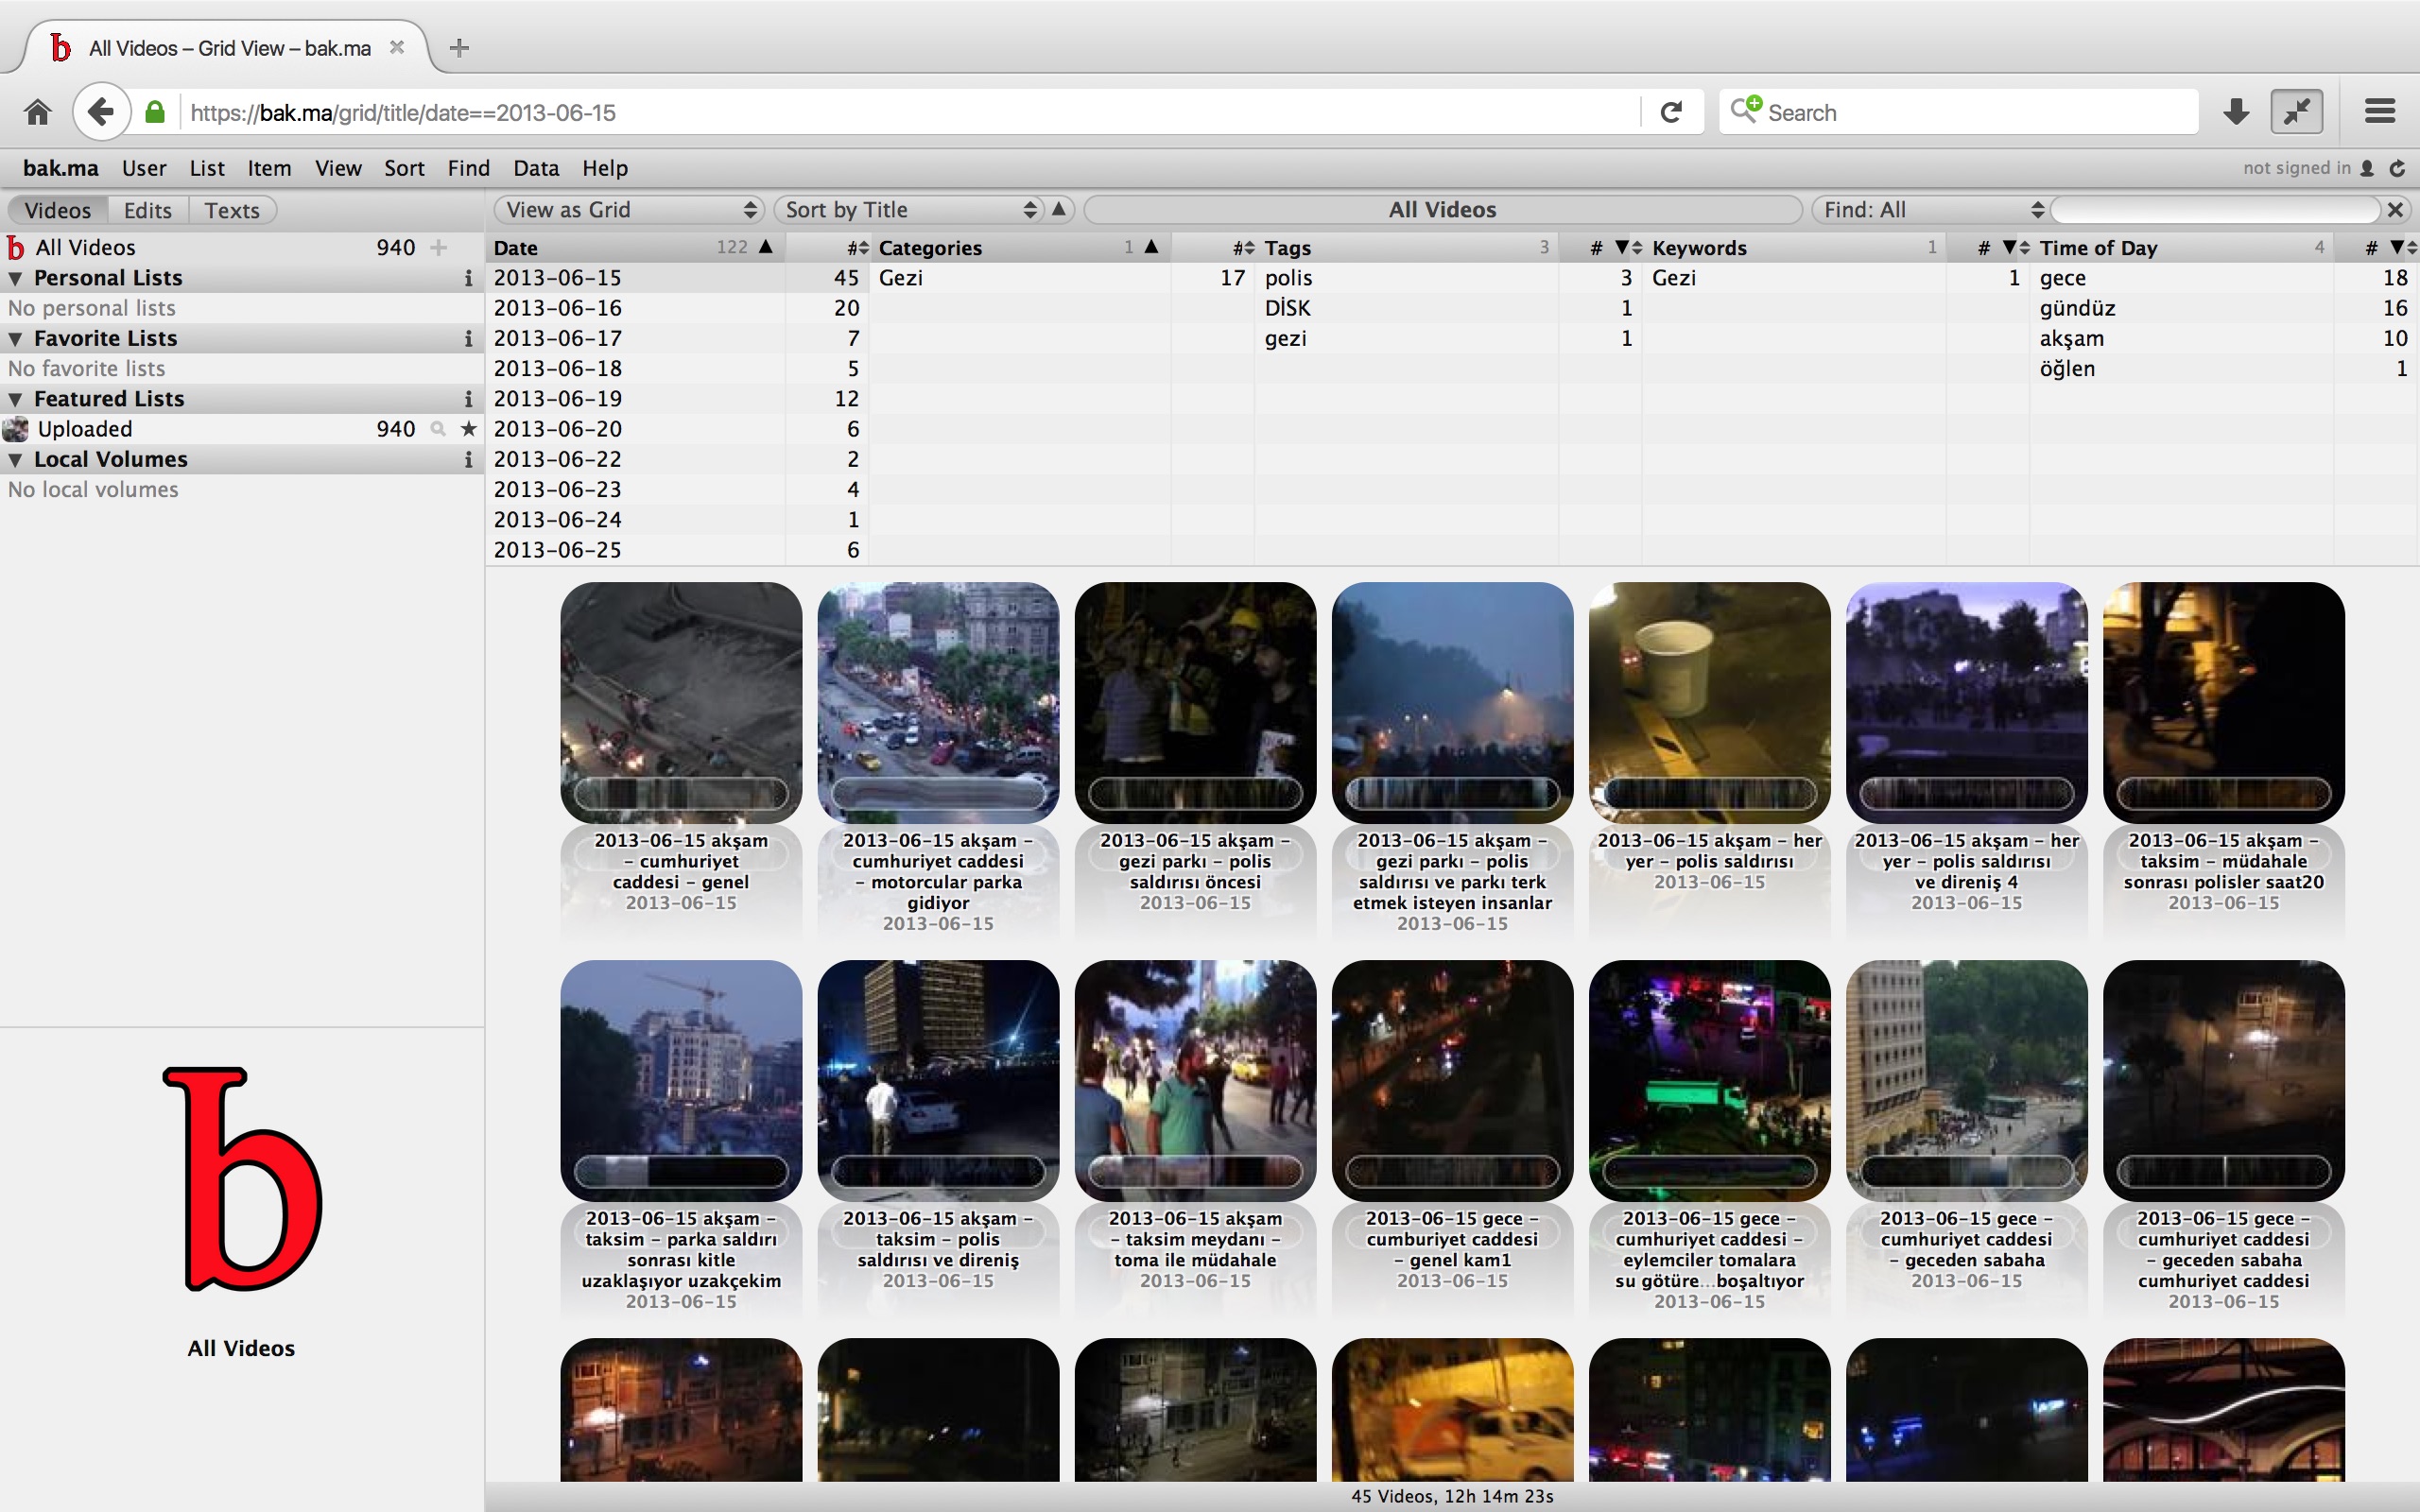Click the browser home icon

(38, 112)
